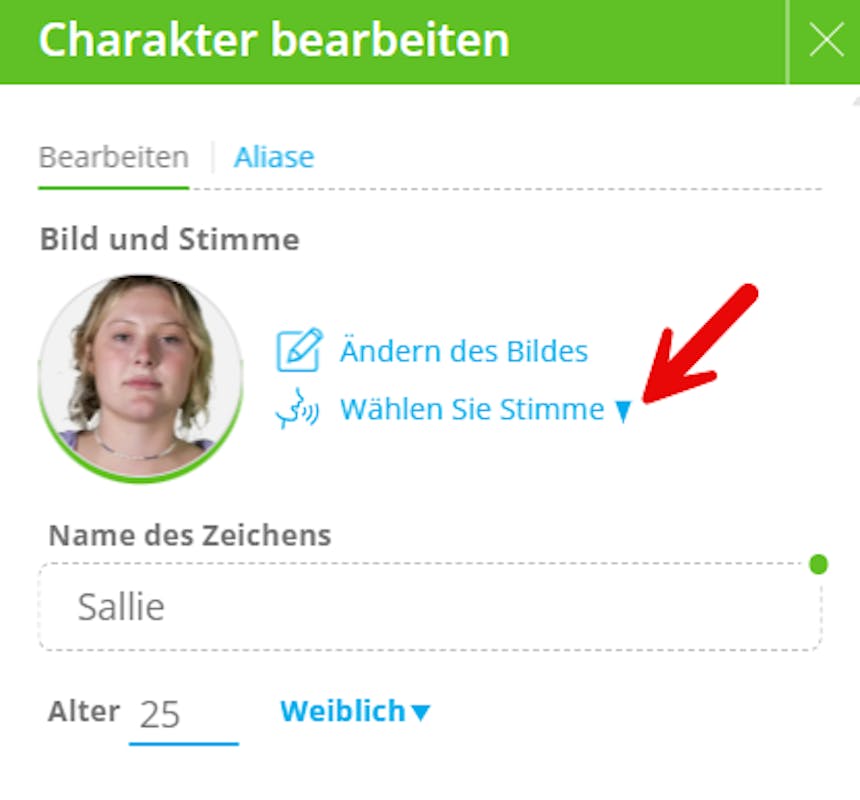Click the Name des Zeichens label
860x800 pixels.
pos(190,535)
